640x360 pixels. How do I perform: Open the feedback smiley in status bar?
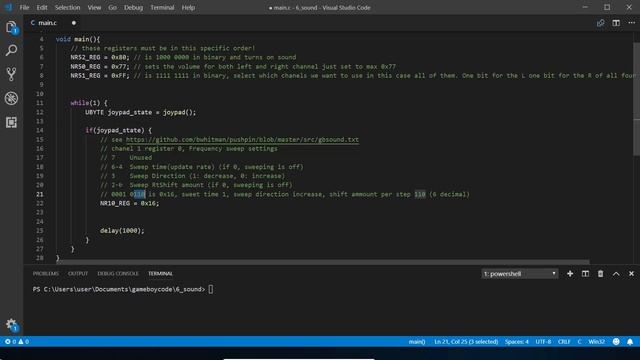click(x=616, y=342)
